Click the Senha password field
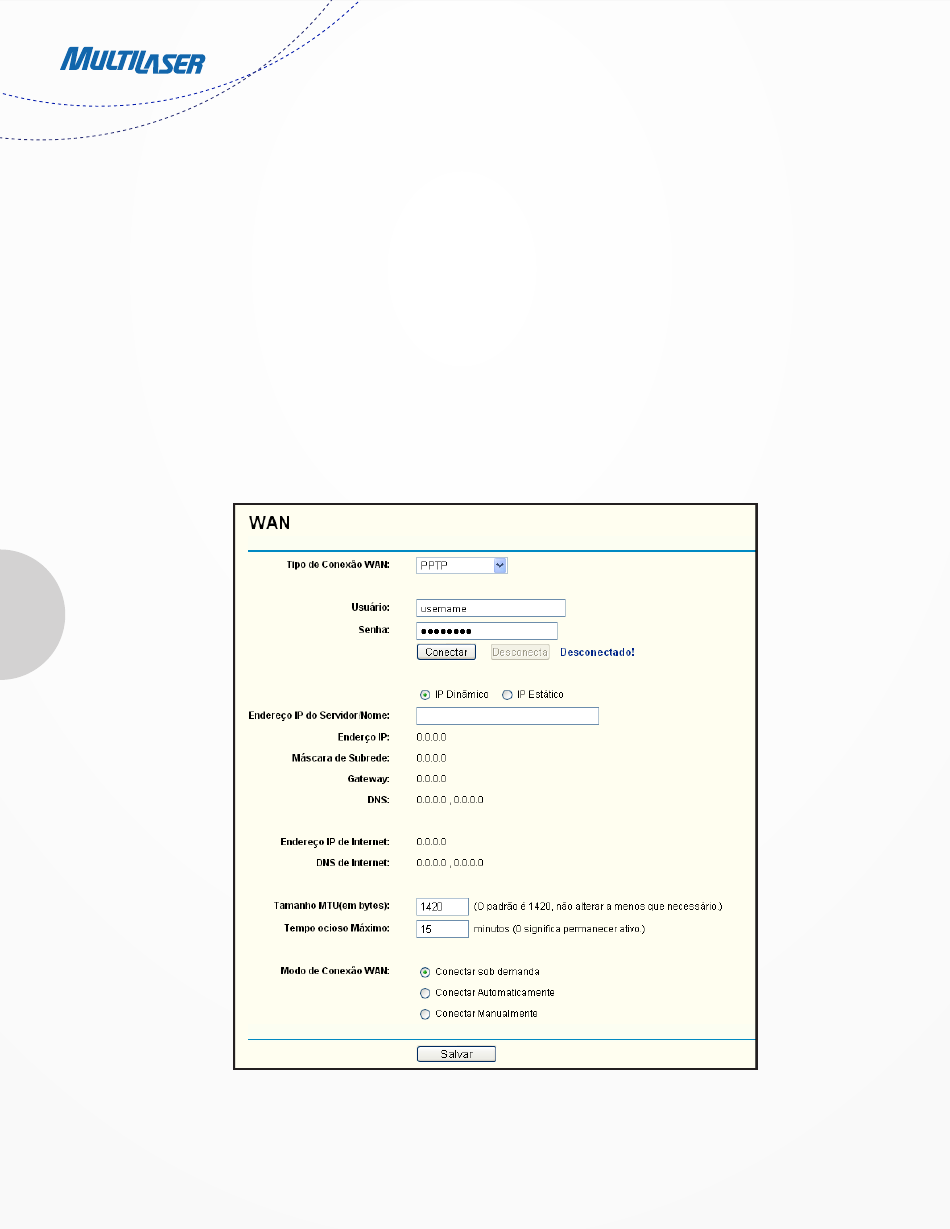Image resolution: width=950 pixels, height=1229 pixels. click(x=487, y=631)
